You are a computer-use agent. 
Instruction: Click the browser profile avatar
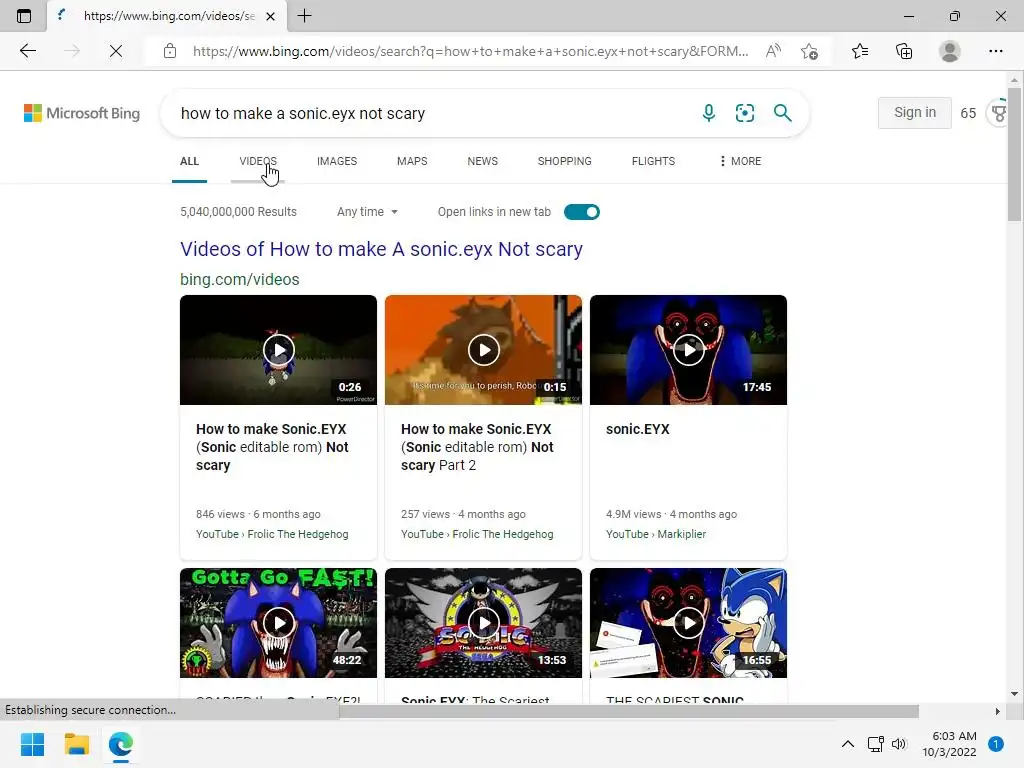(x=950, y=51)
